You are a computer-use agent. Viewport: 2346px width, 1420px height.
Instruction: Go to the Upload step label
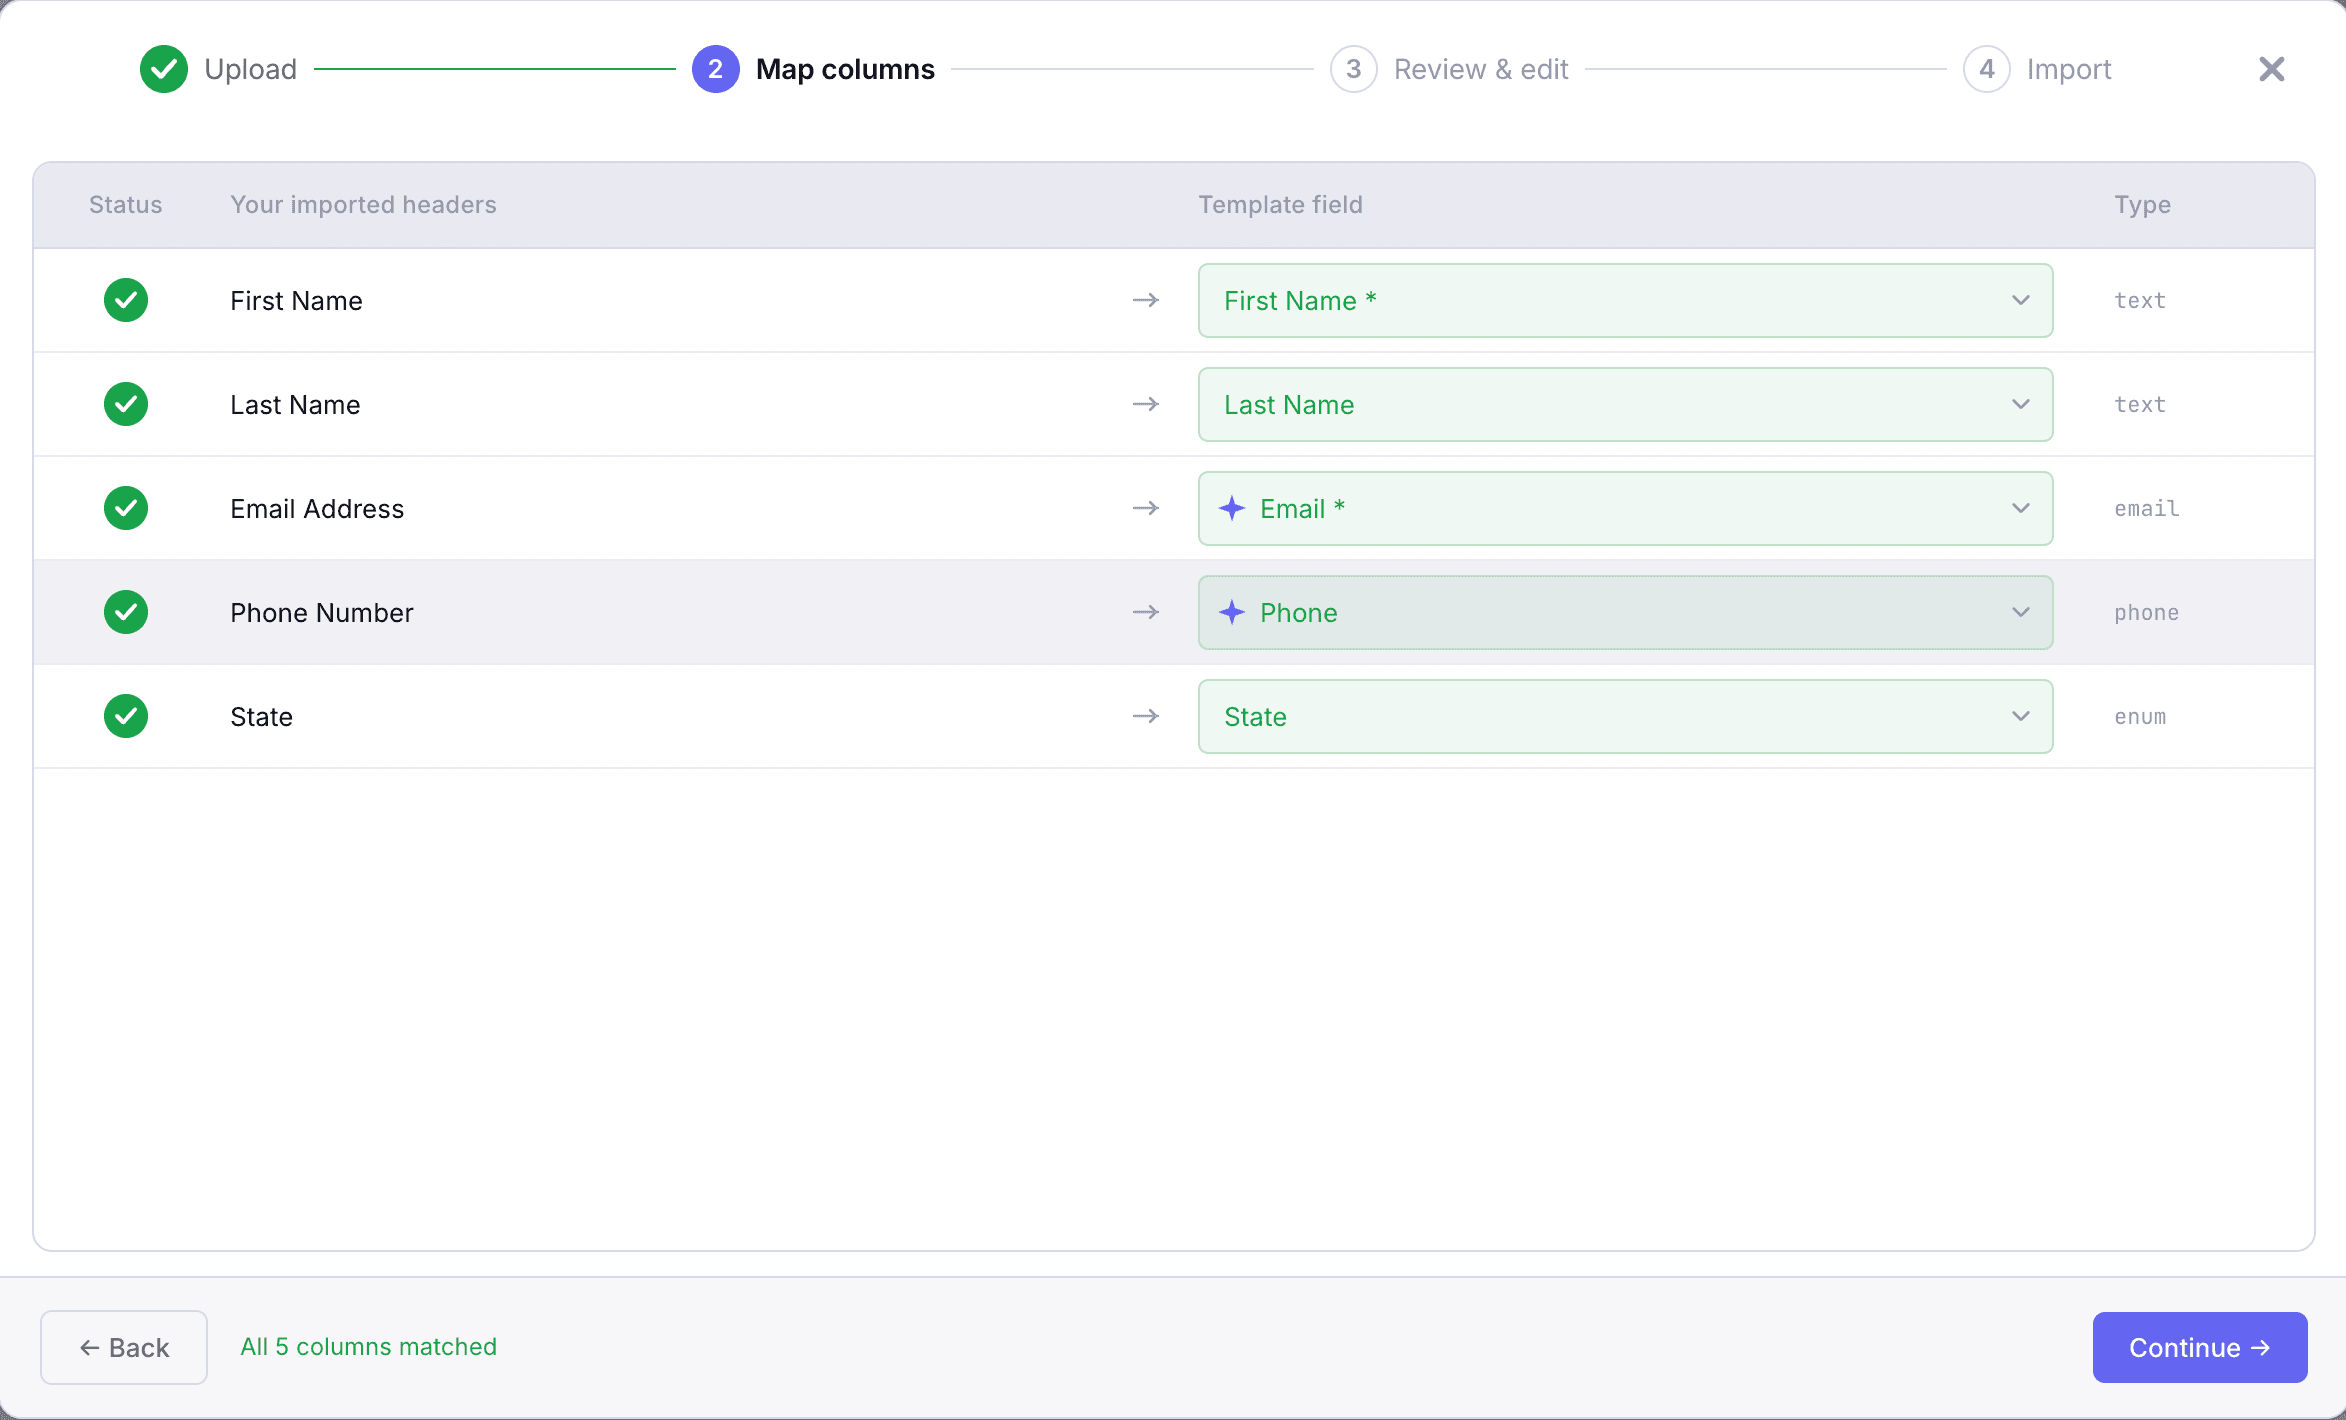pyautogui.click(x=251, y=69)
